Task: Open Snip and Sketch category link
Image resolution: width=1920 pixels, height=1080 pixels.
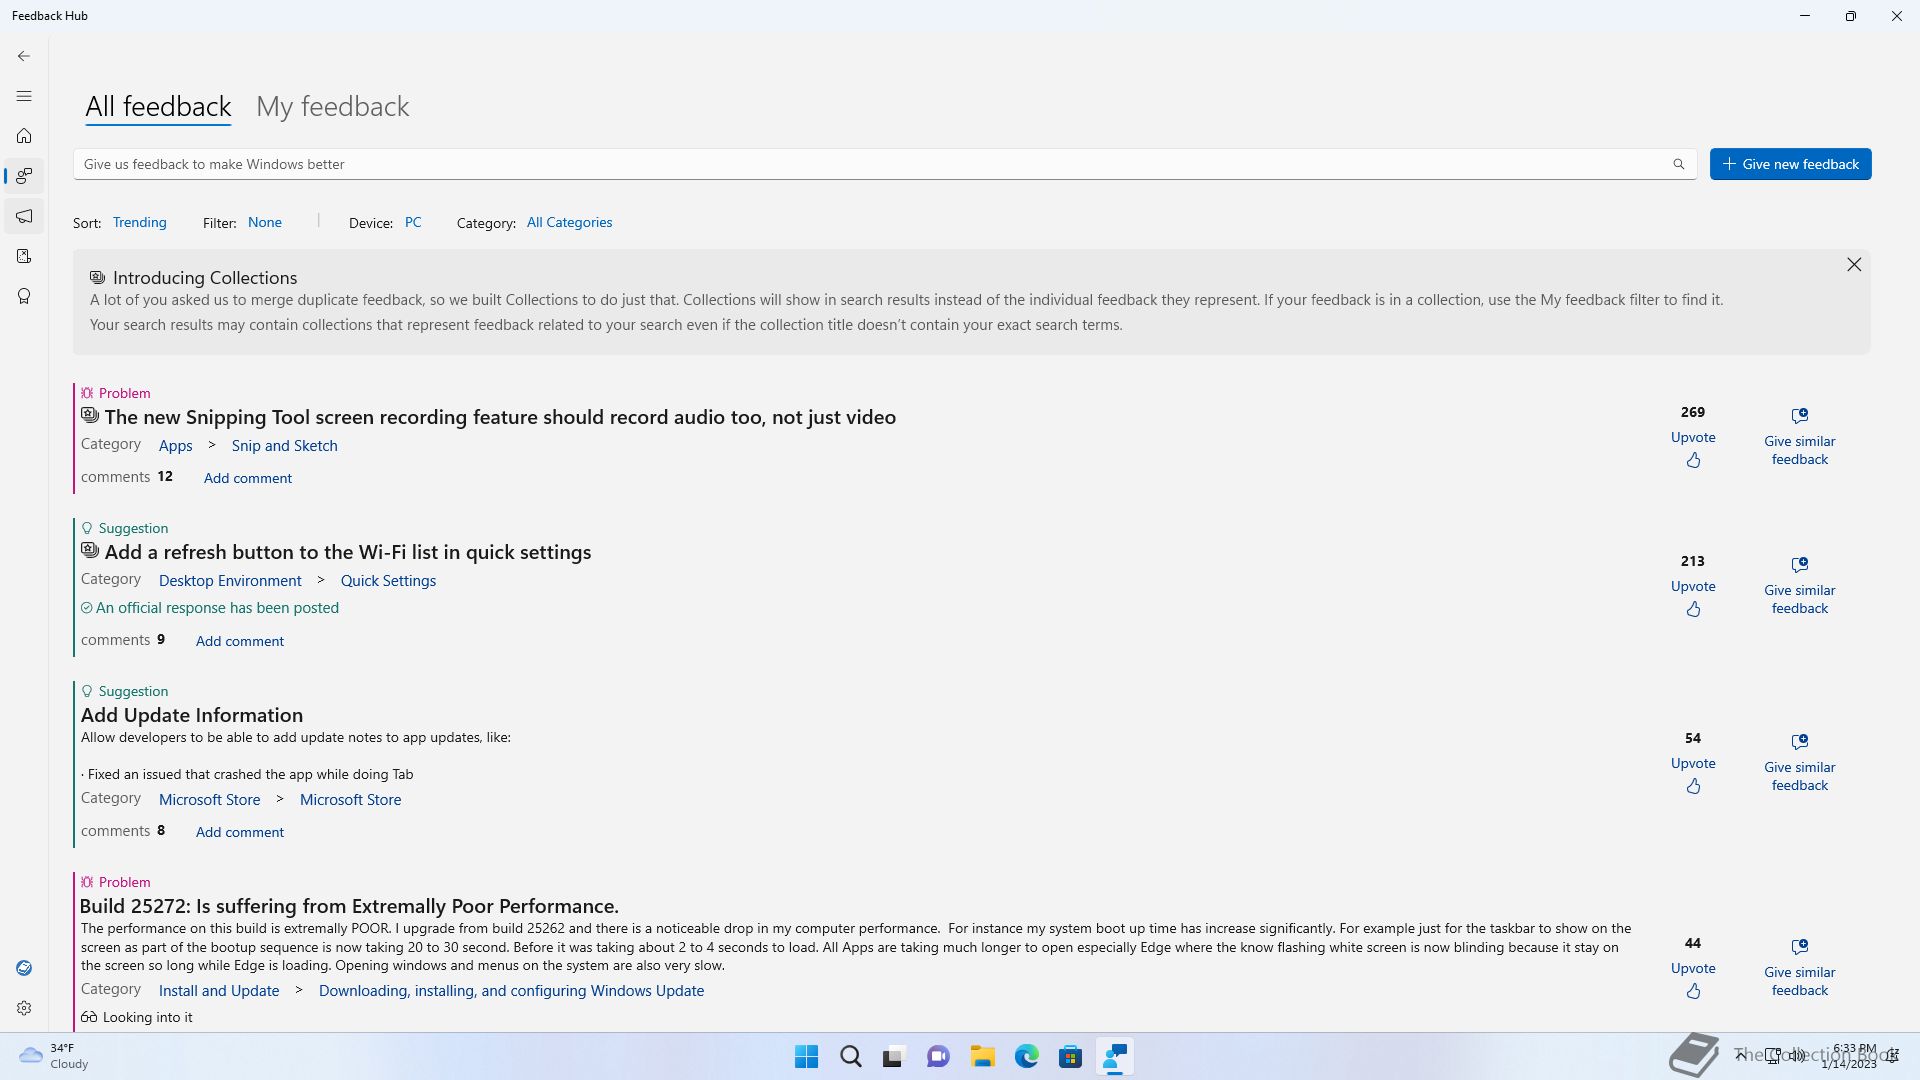Action: (x=285, y=446)
